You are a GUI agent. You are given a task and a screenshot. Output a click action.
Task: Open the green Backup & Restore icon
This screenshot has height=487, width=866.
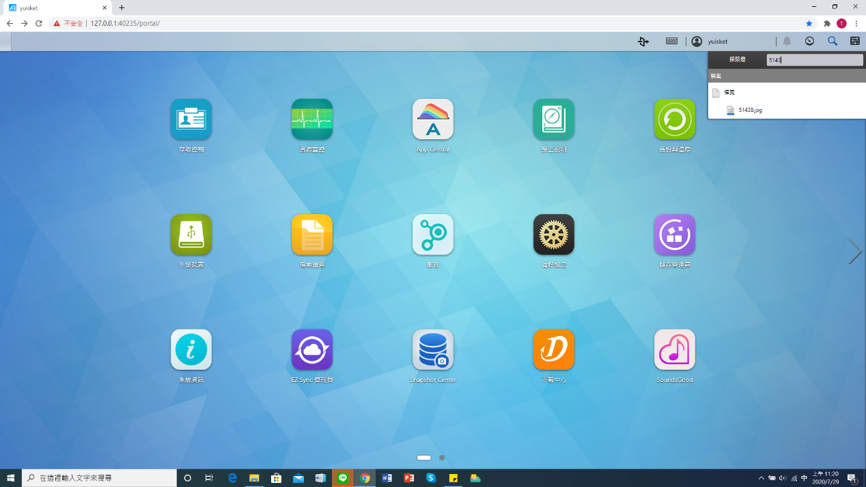[x=674, y=119]
